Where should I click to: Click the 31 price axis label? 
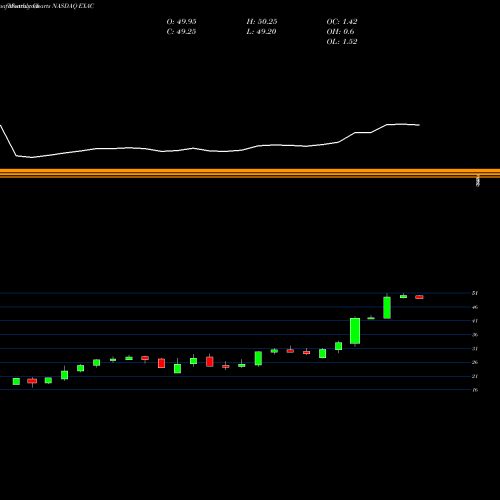[475, 349]
